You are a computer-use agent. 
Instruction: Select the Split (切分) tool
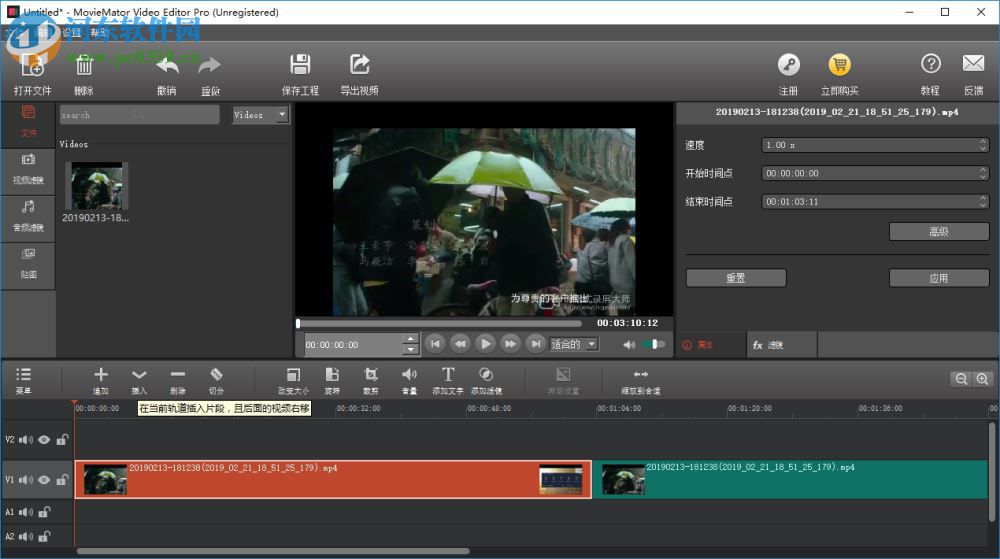click(x=216, y=375)
